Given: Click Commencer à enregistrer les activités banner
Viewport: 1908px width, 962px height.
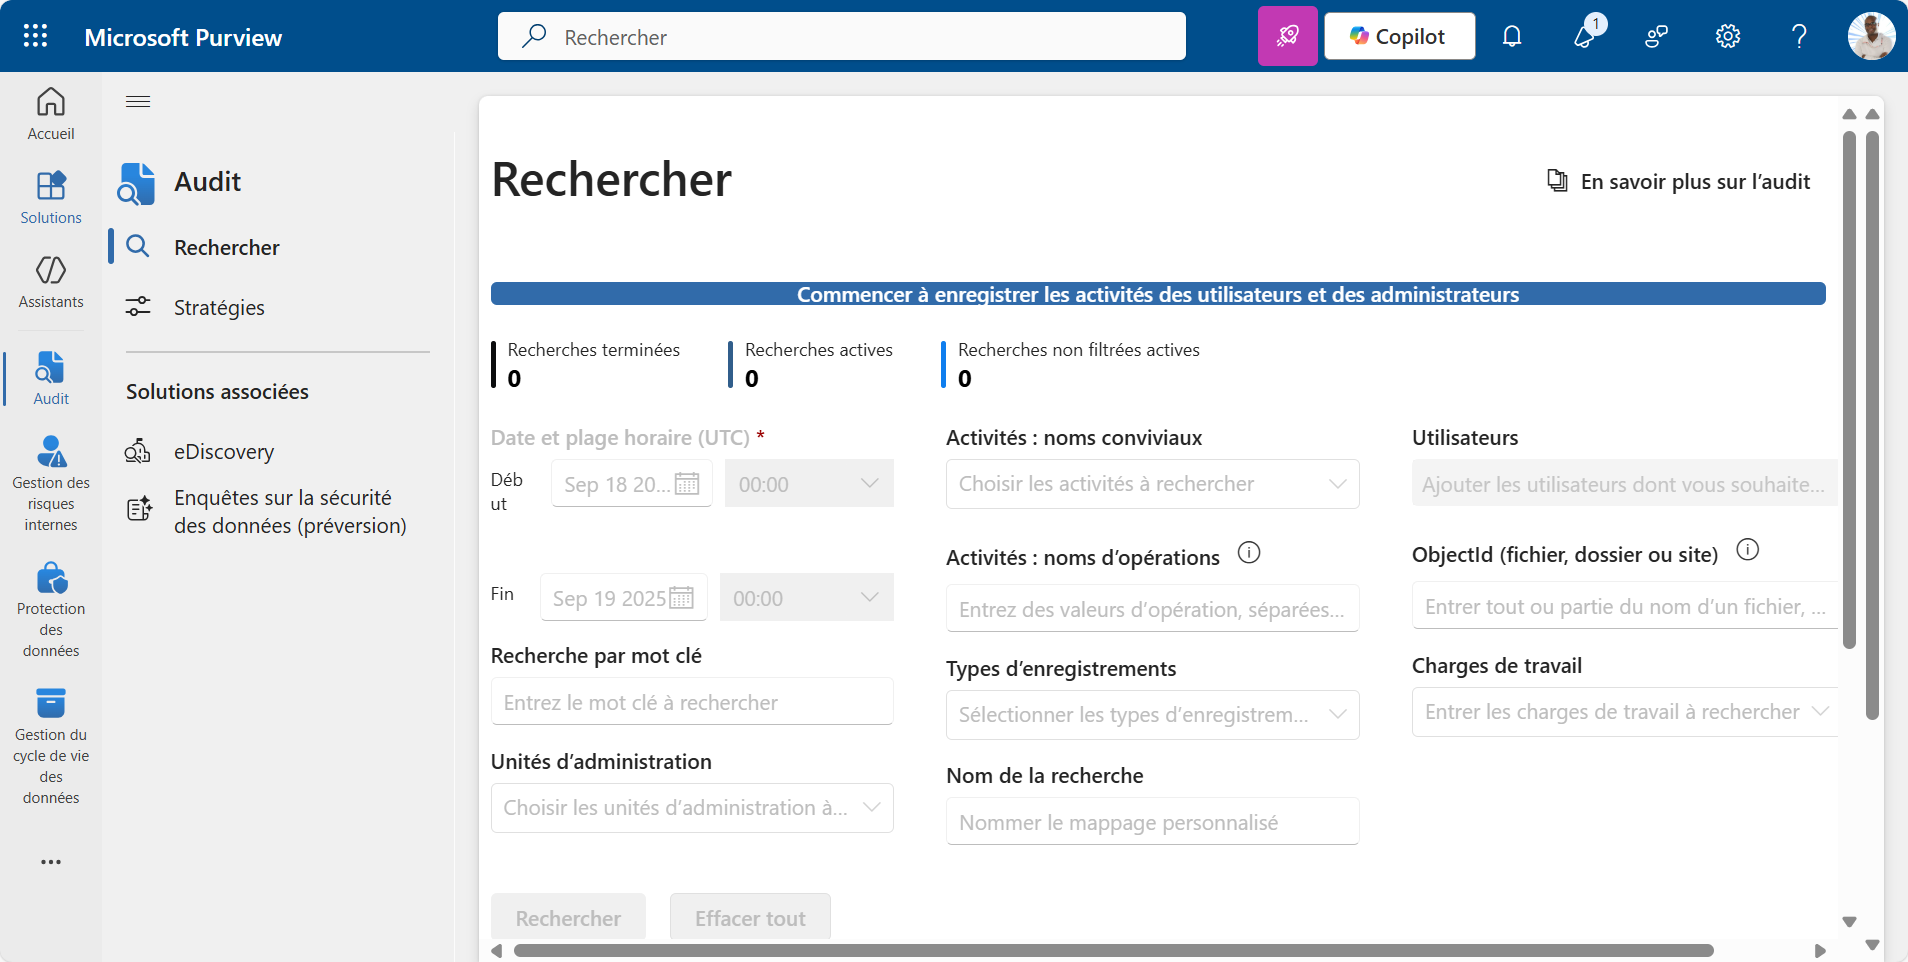Looking at the screenshot, I should tap(1157, 294).
